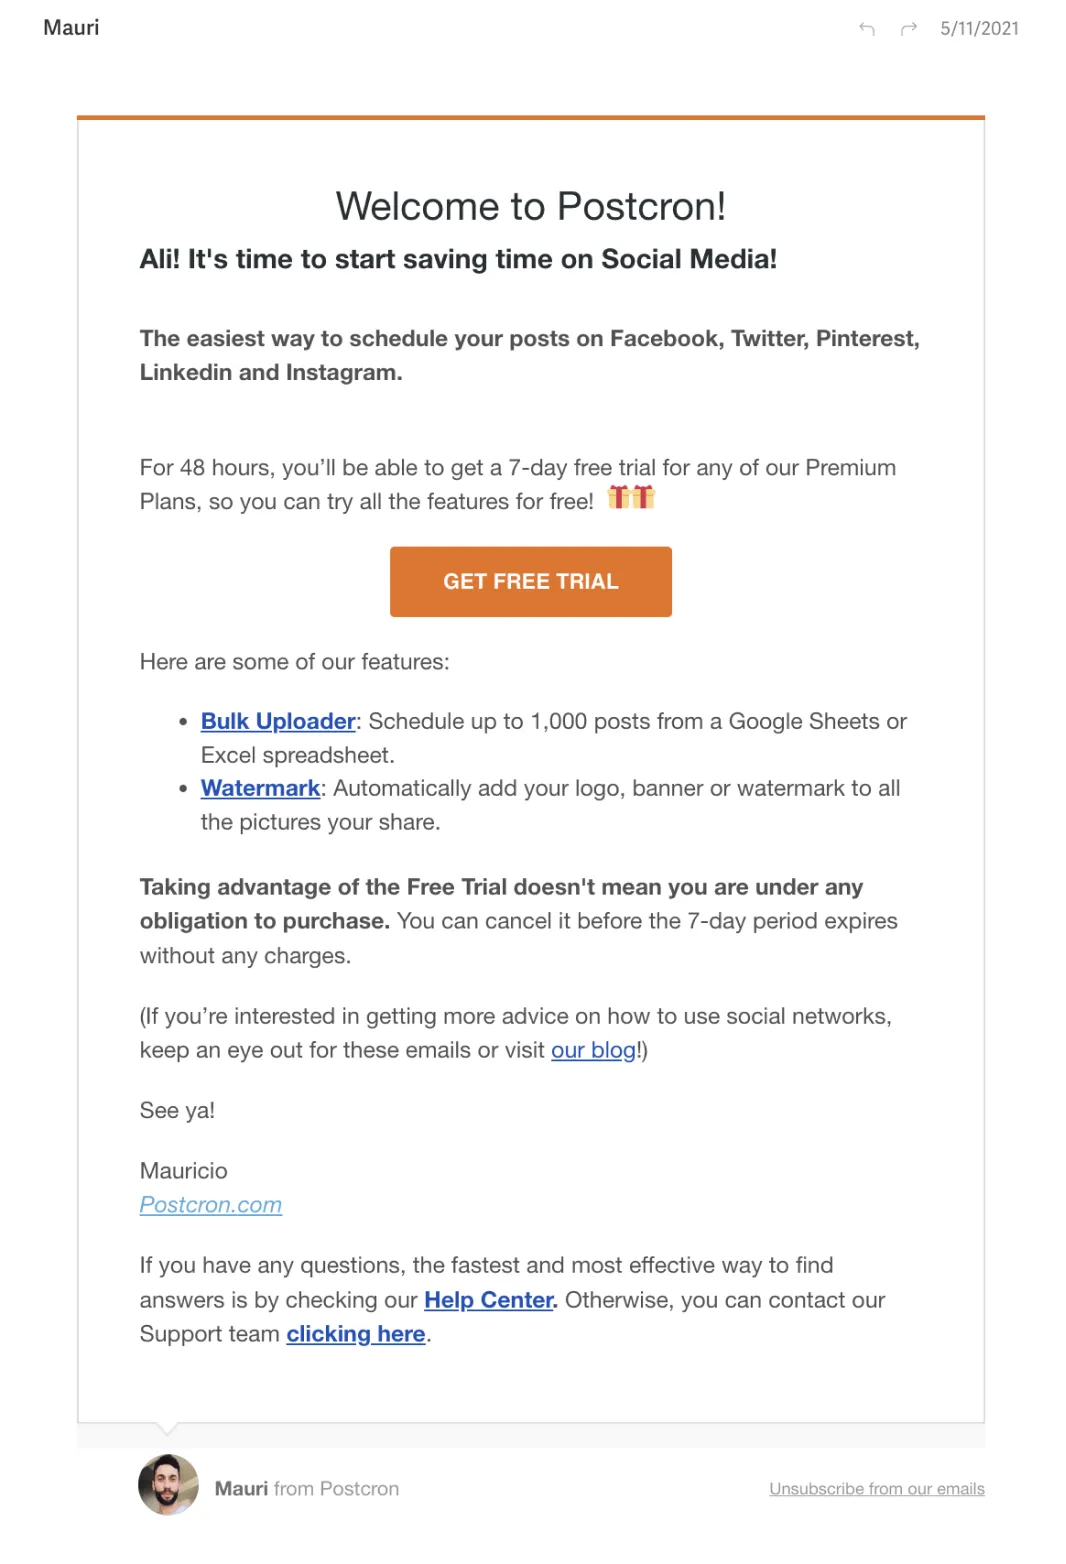Click the "Mauri from Postcron" label
Screen dimensions: 1066x1564
click(307, 1489)
